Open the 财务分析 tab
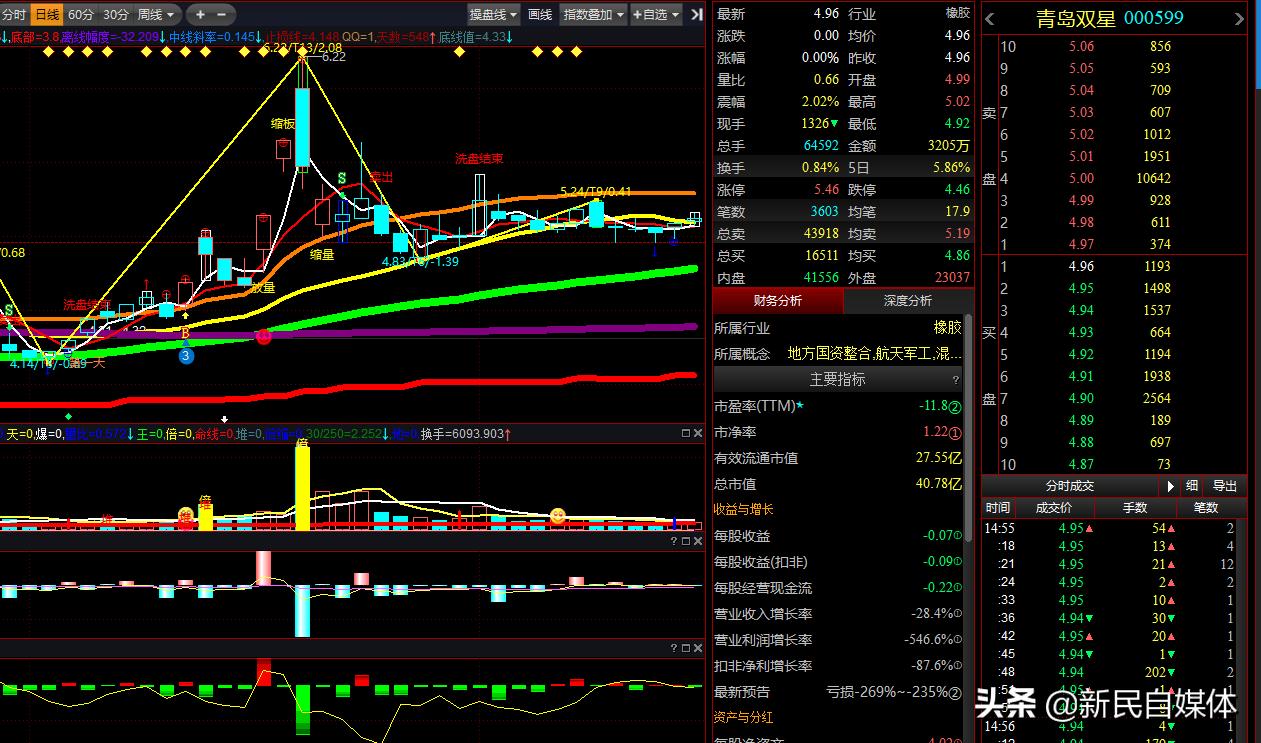This screenshot has width=1261, height=743. point(778,301)
